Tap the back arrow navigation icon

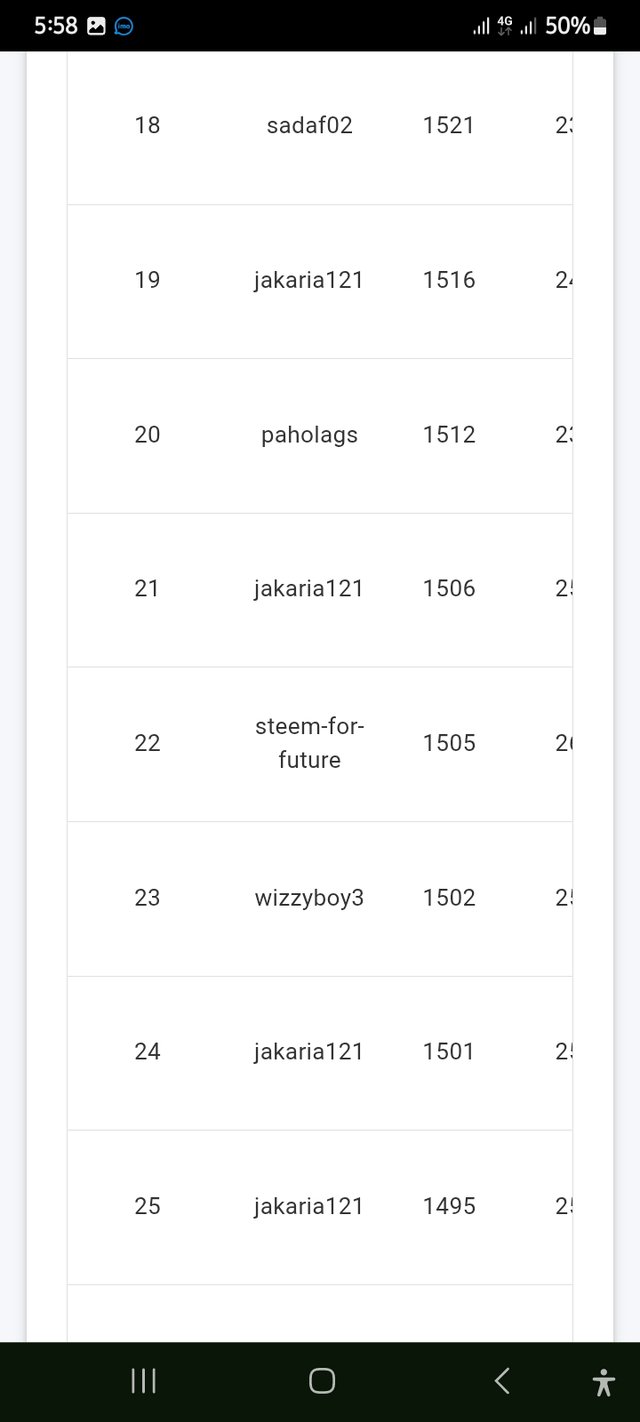click(x=502, y=1381)
